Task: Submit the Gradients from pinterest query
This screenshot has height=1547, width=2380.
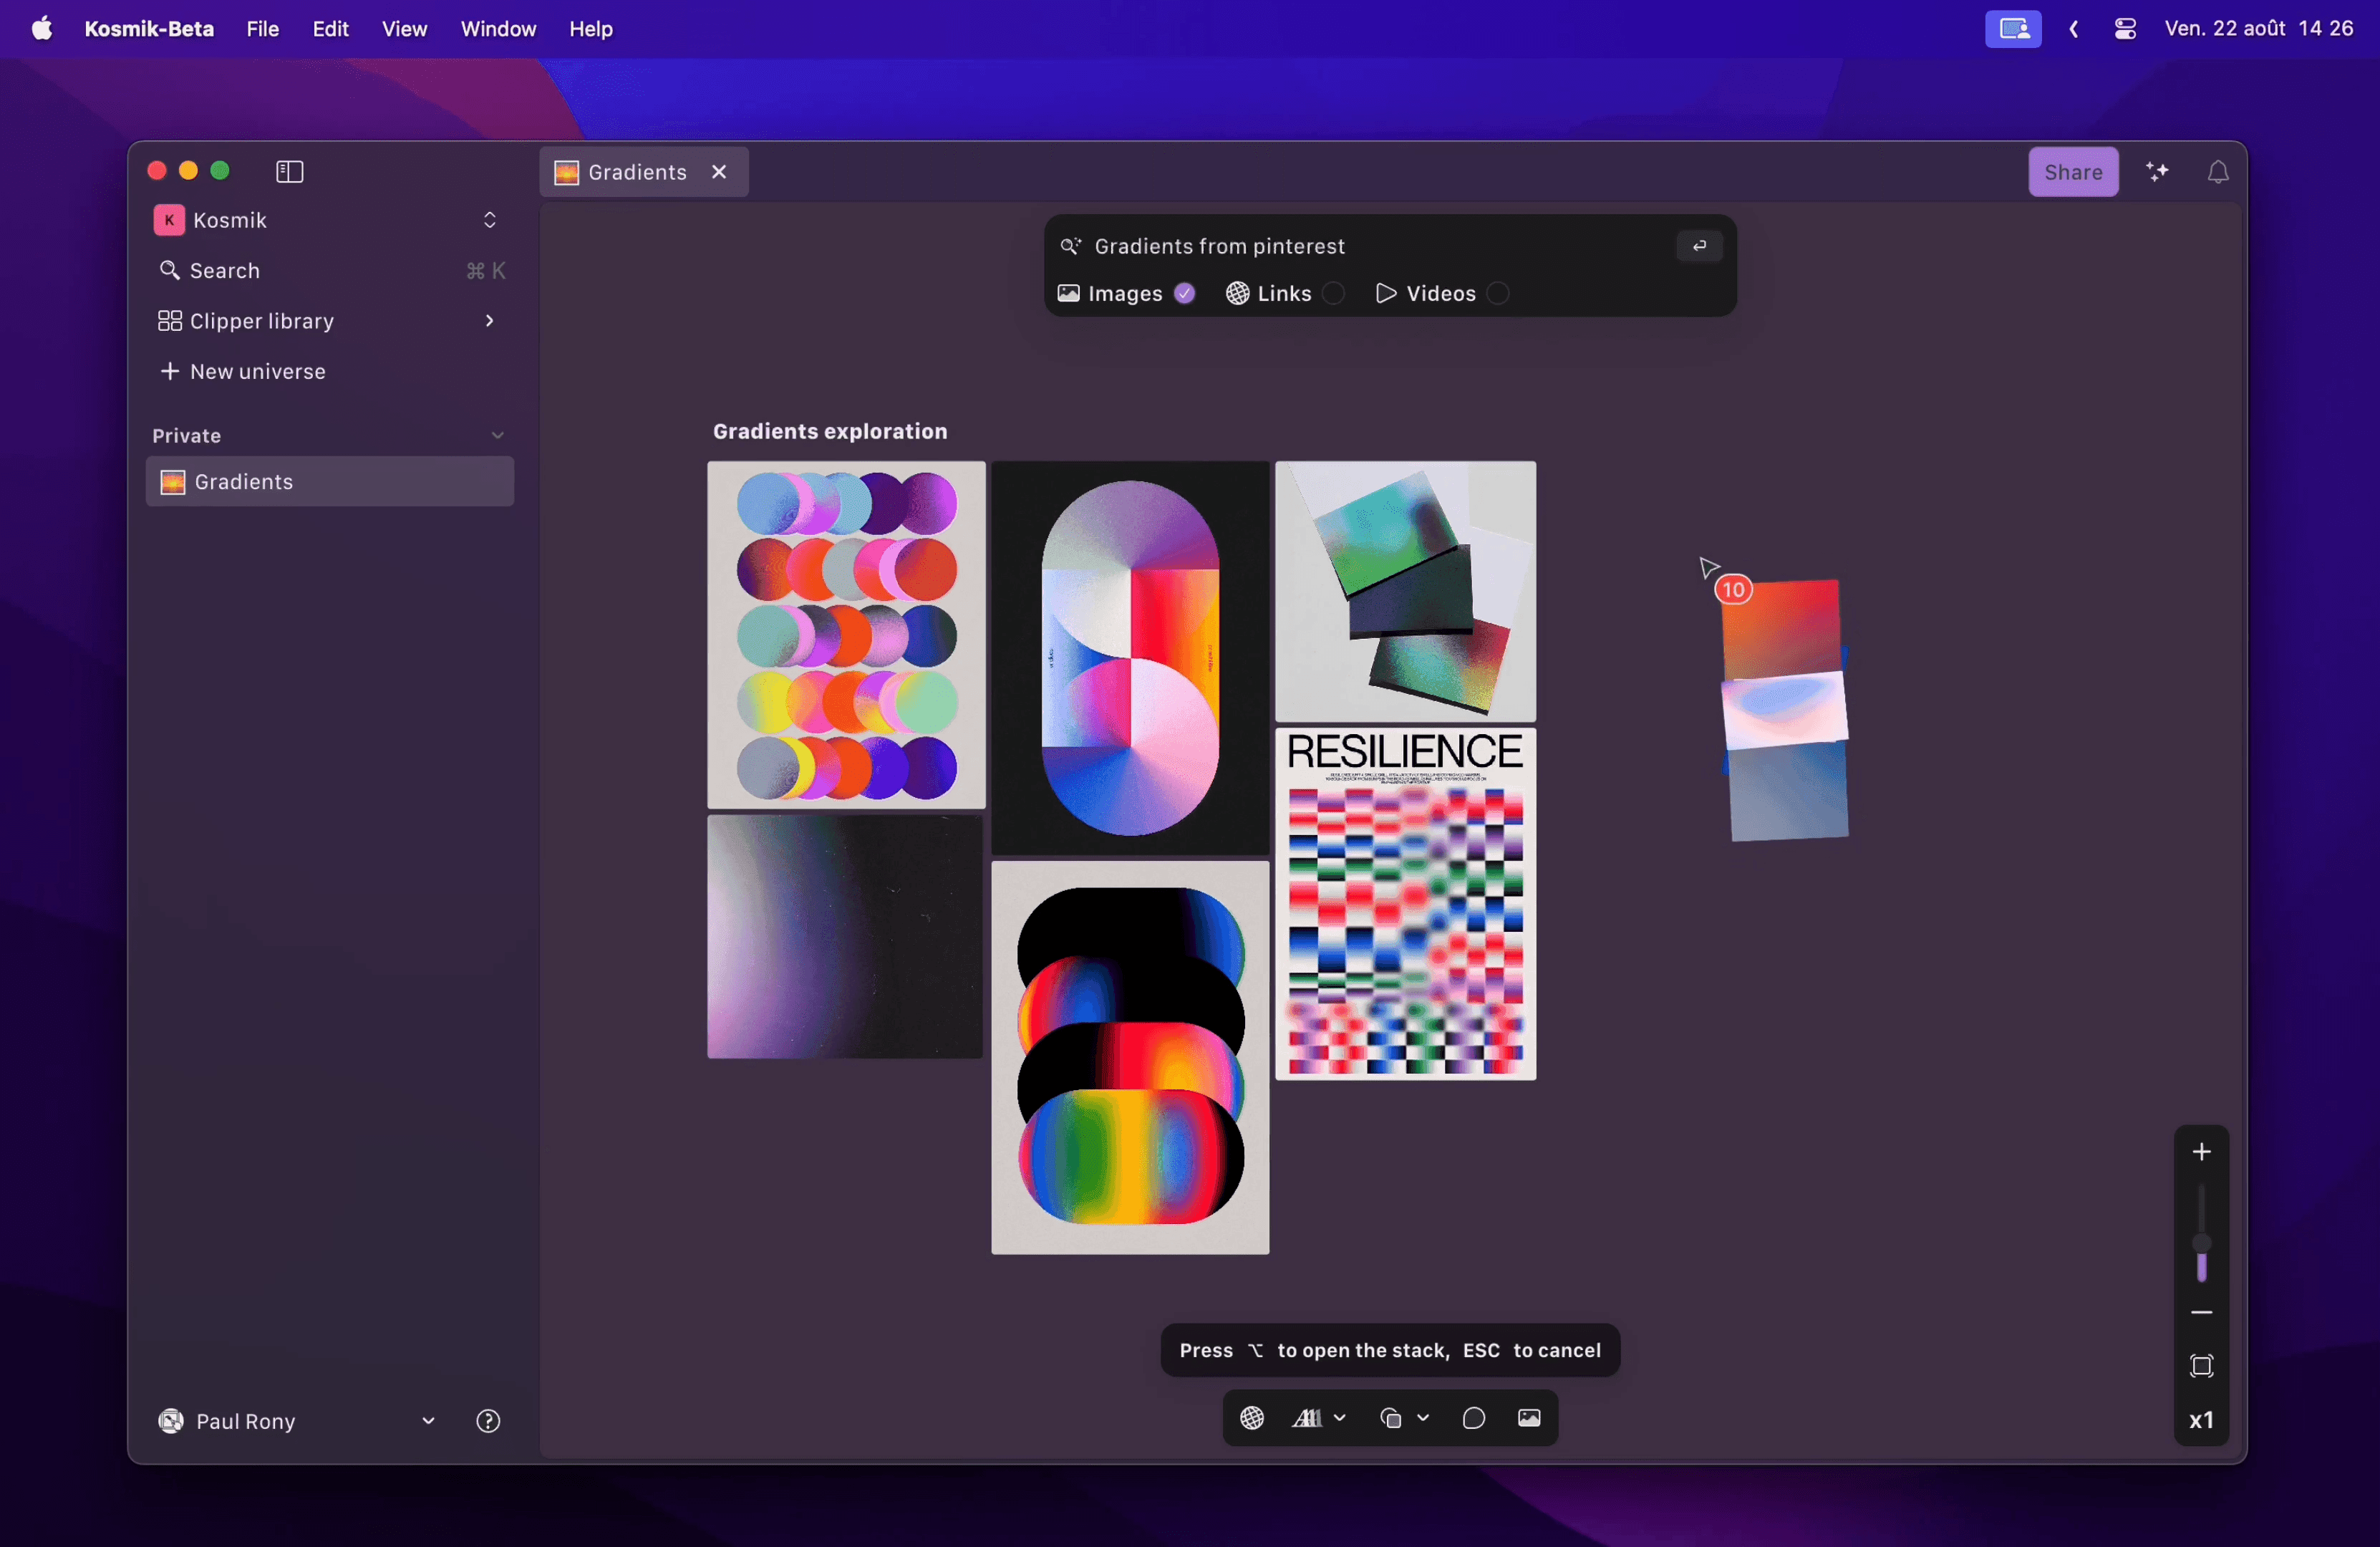Action: [x=1699, y=246]
